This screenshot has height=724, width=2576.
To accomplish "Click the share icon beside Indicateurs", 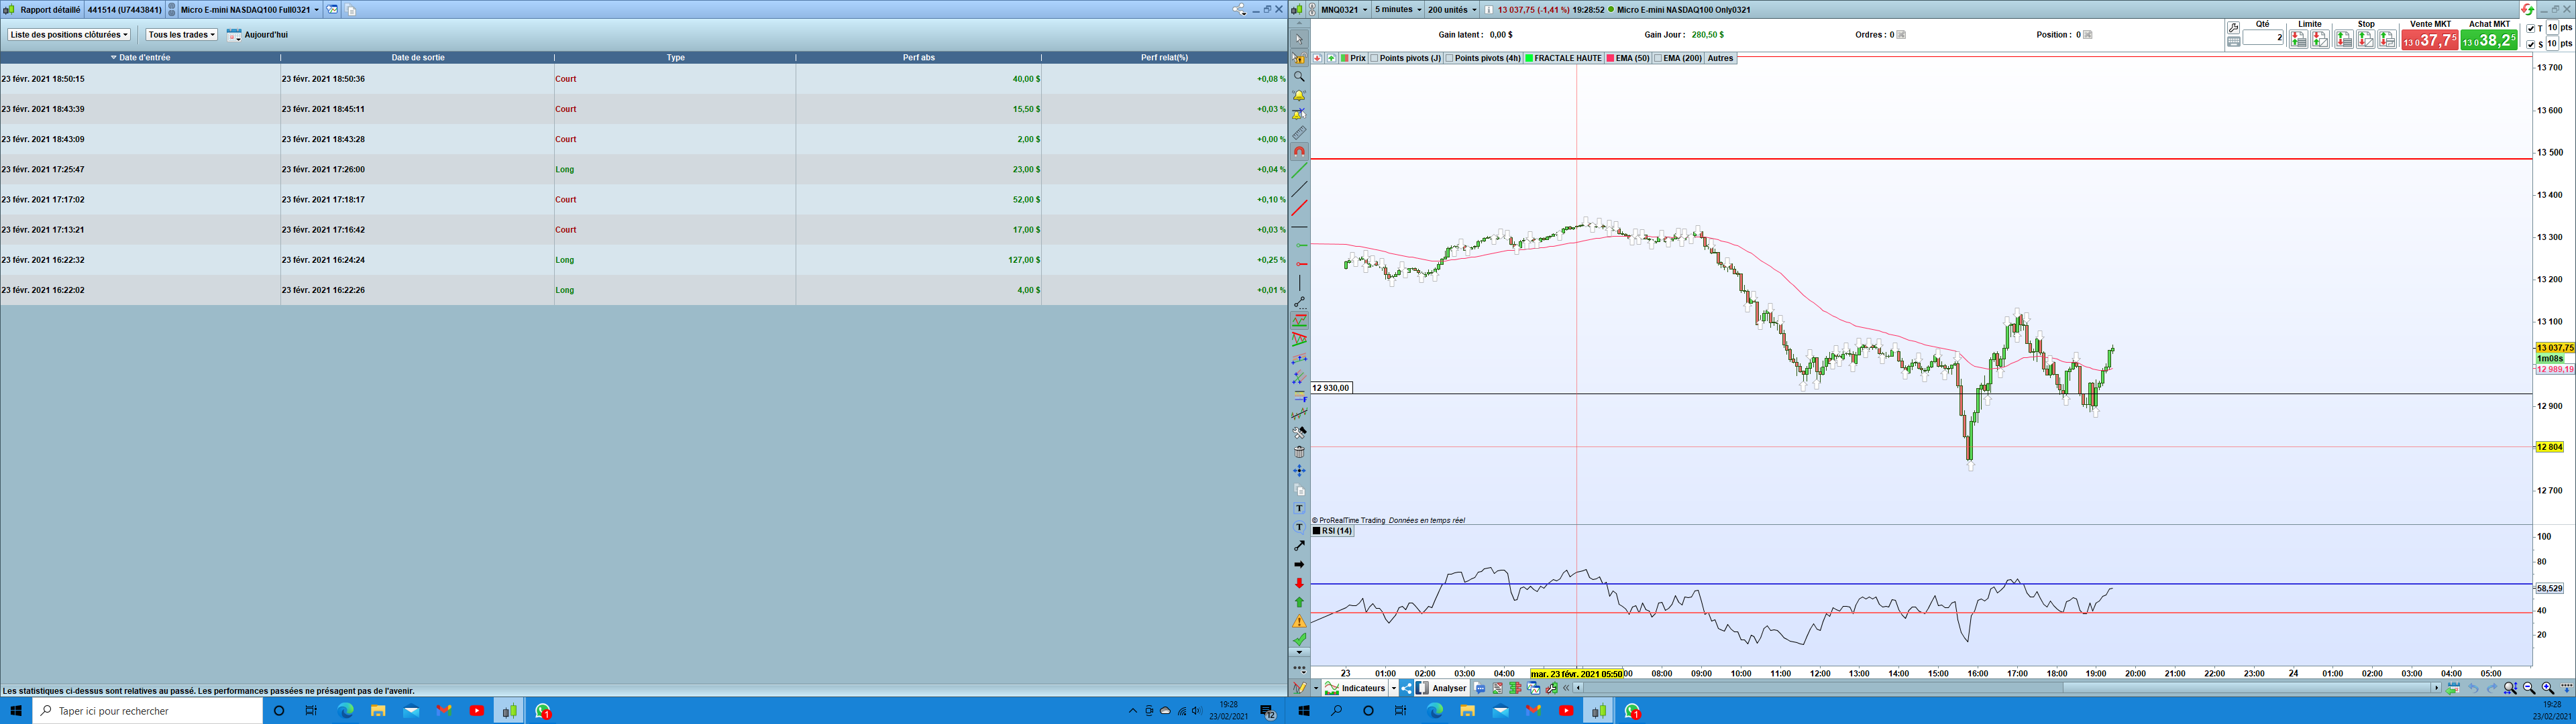I will pyautogui.click(x=1406, y=688).
